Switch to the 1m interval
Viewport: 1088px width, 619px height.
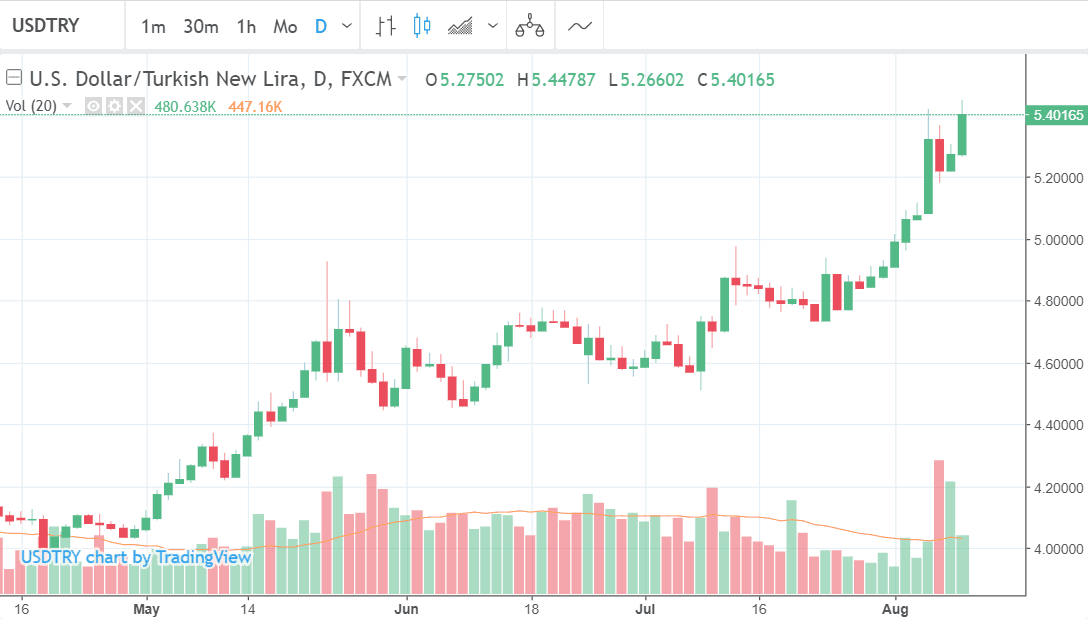(153, 27)
